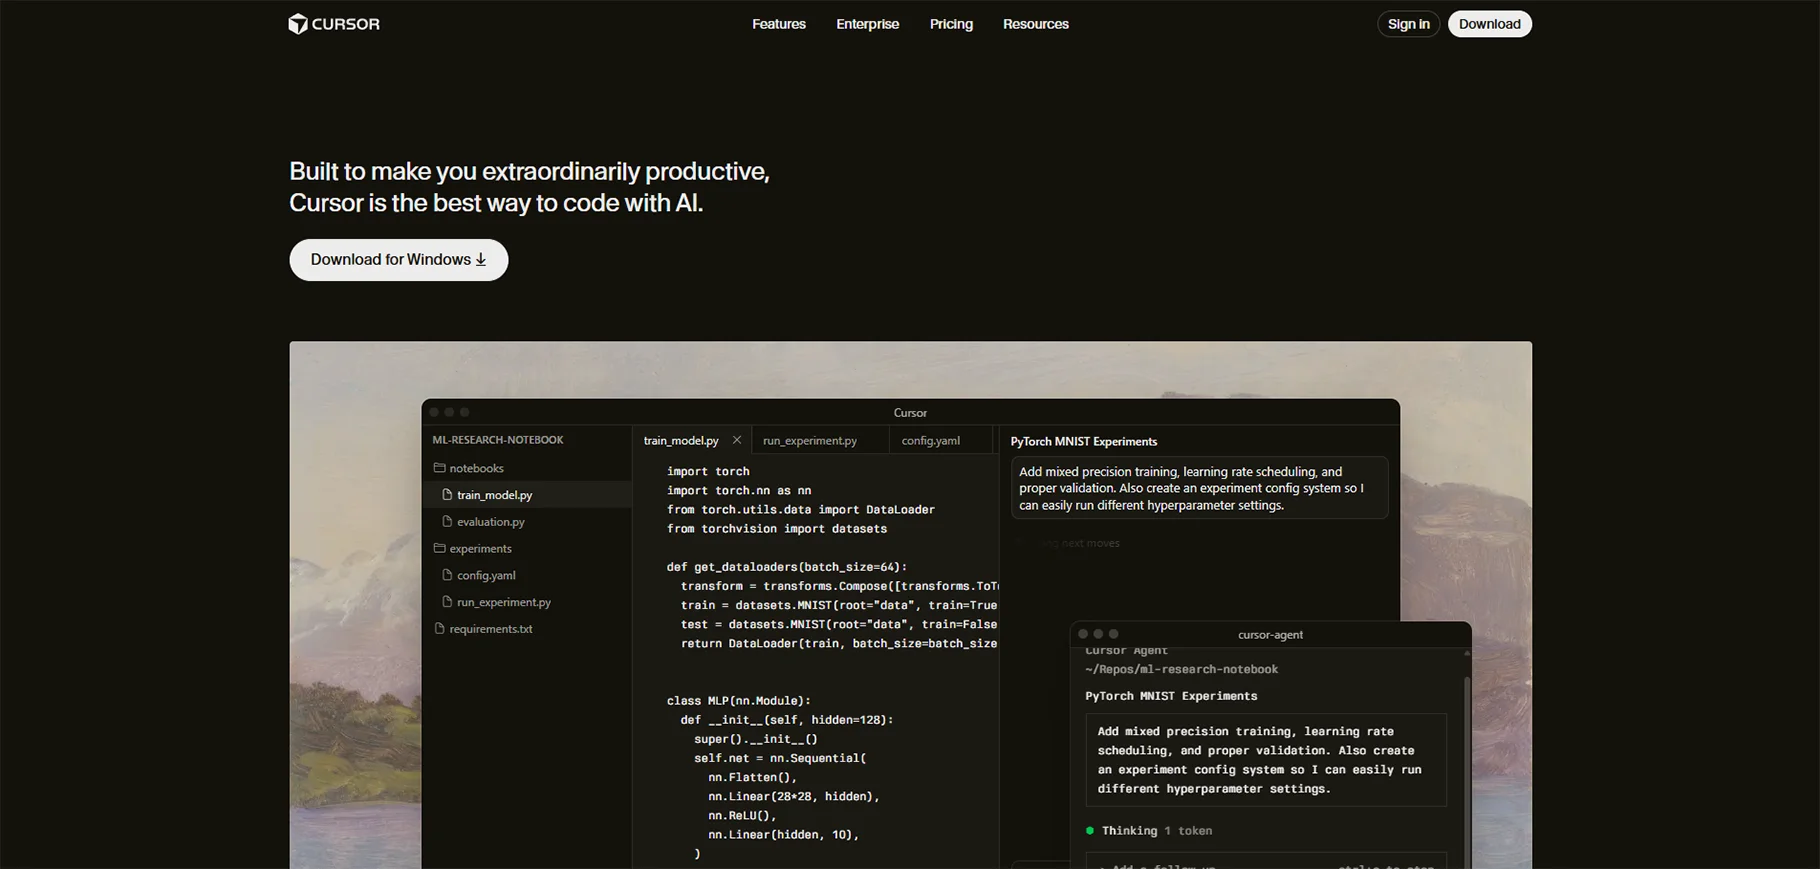Viewport: 1820px width, 869px height.
Task: Click the file icon beside evaluation.py
Action: [447, 522]
